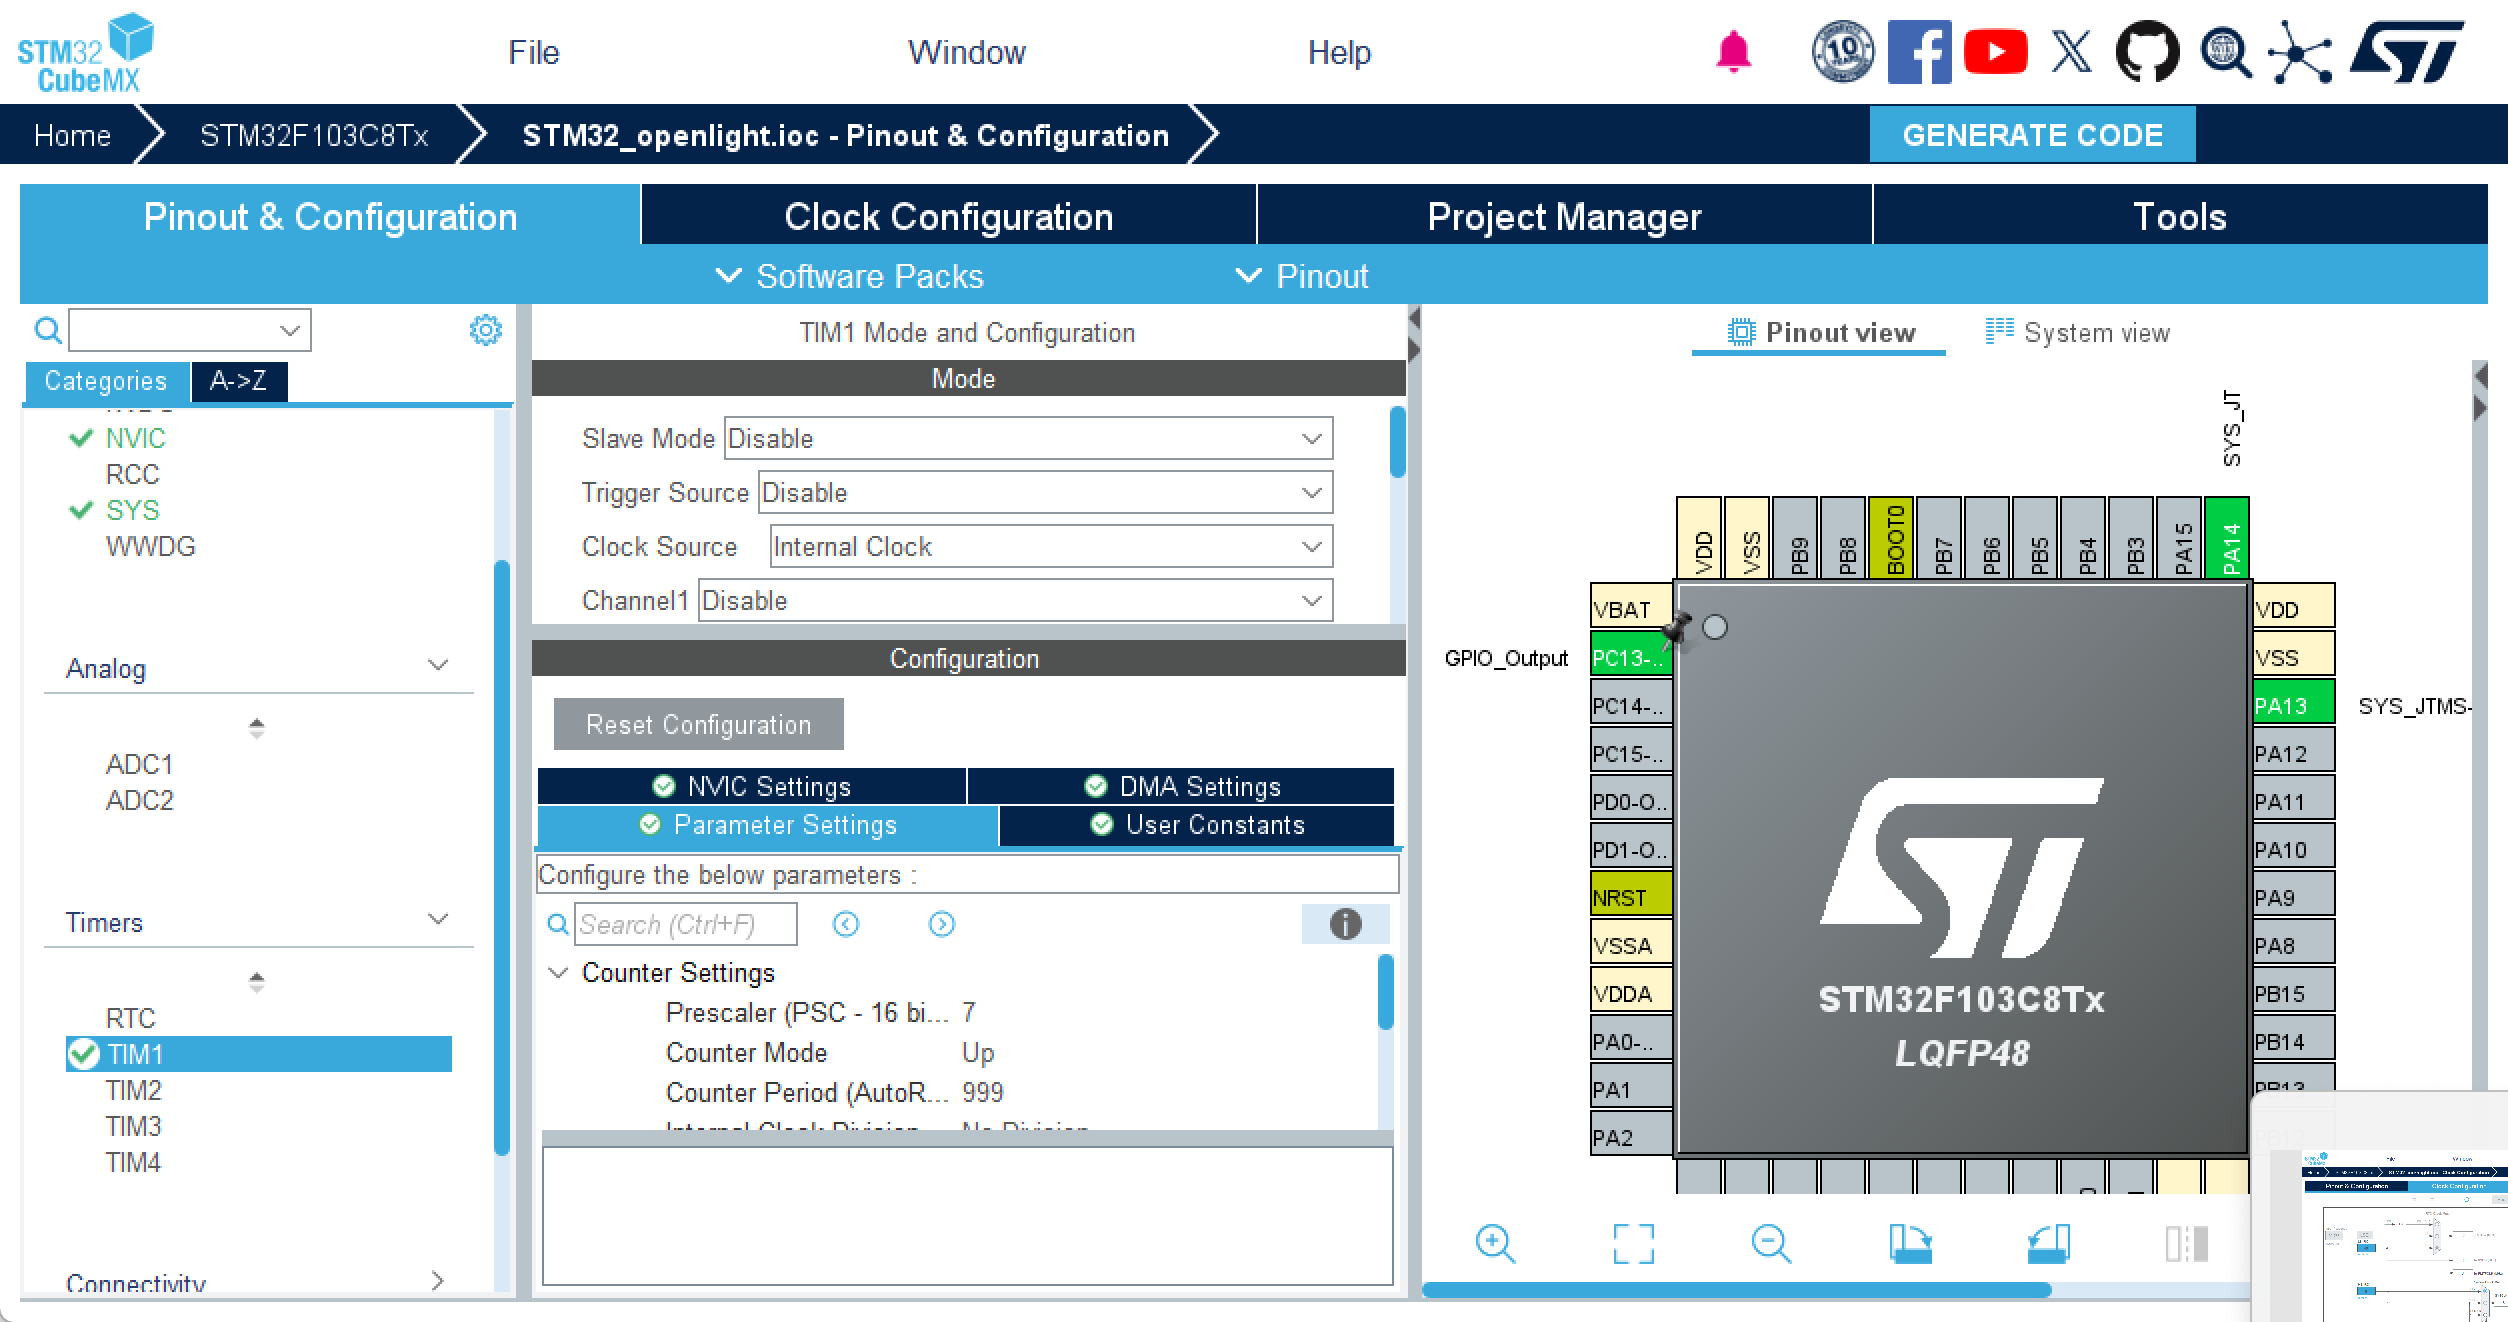Click Reset Configuration button
The height and width of the screenshot is (1322, 2508).
(699, 724)
